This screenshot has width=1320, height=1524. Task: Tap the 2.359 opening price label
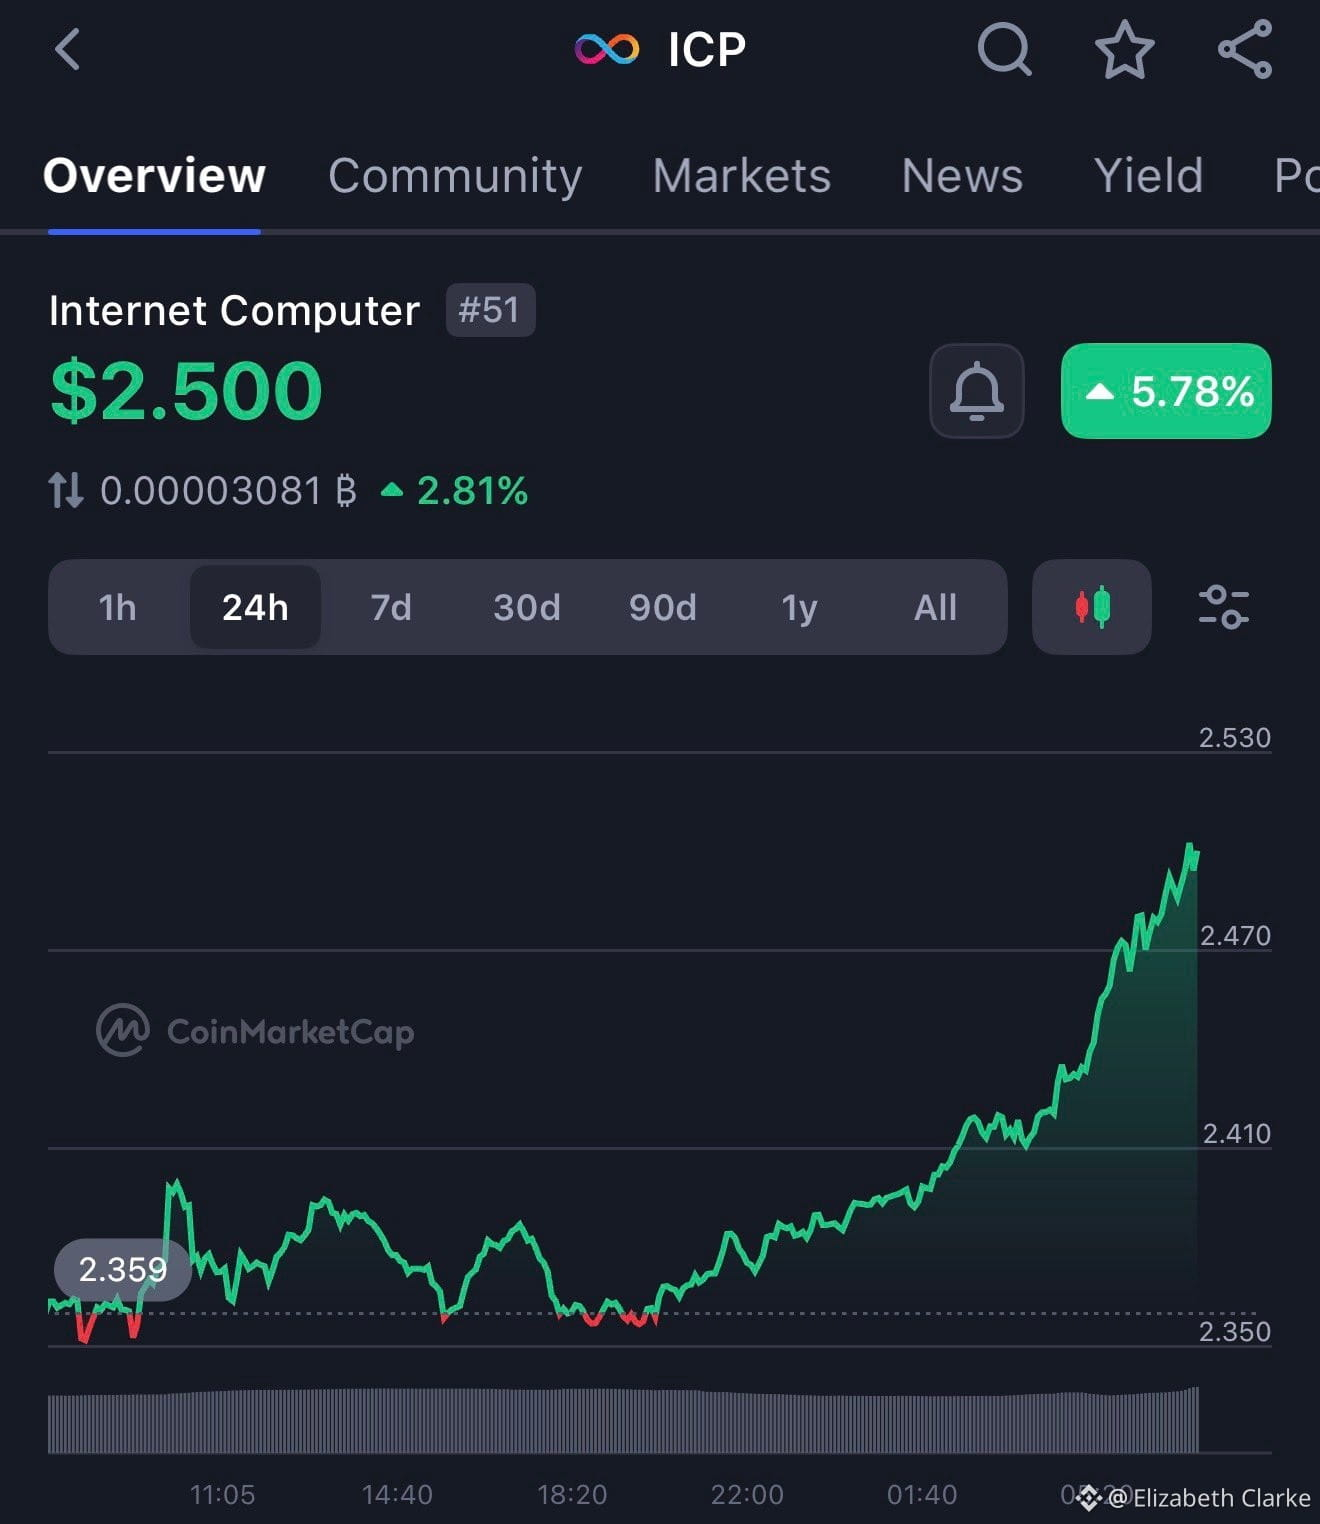(x=122, y=1269)
